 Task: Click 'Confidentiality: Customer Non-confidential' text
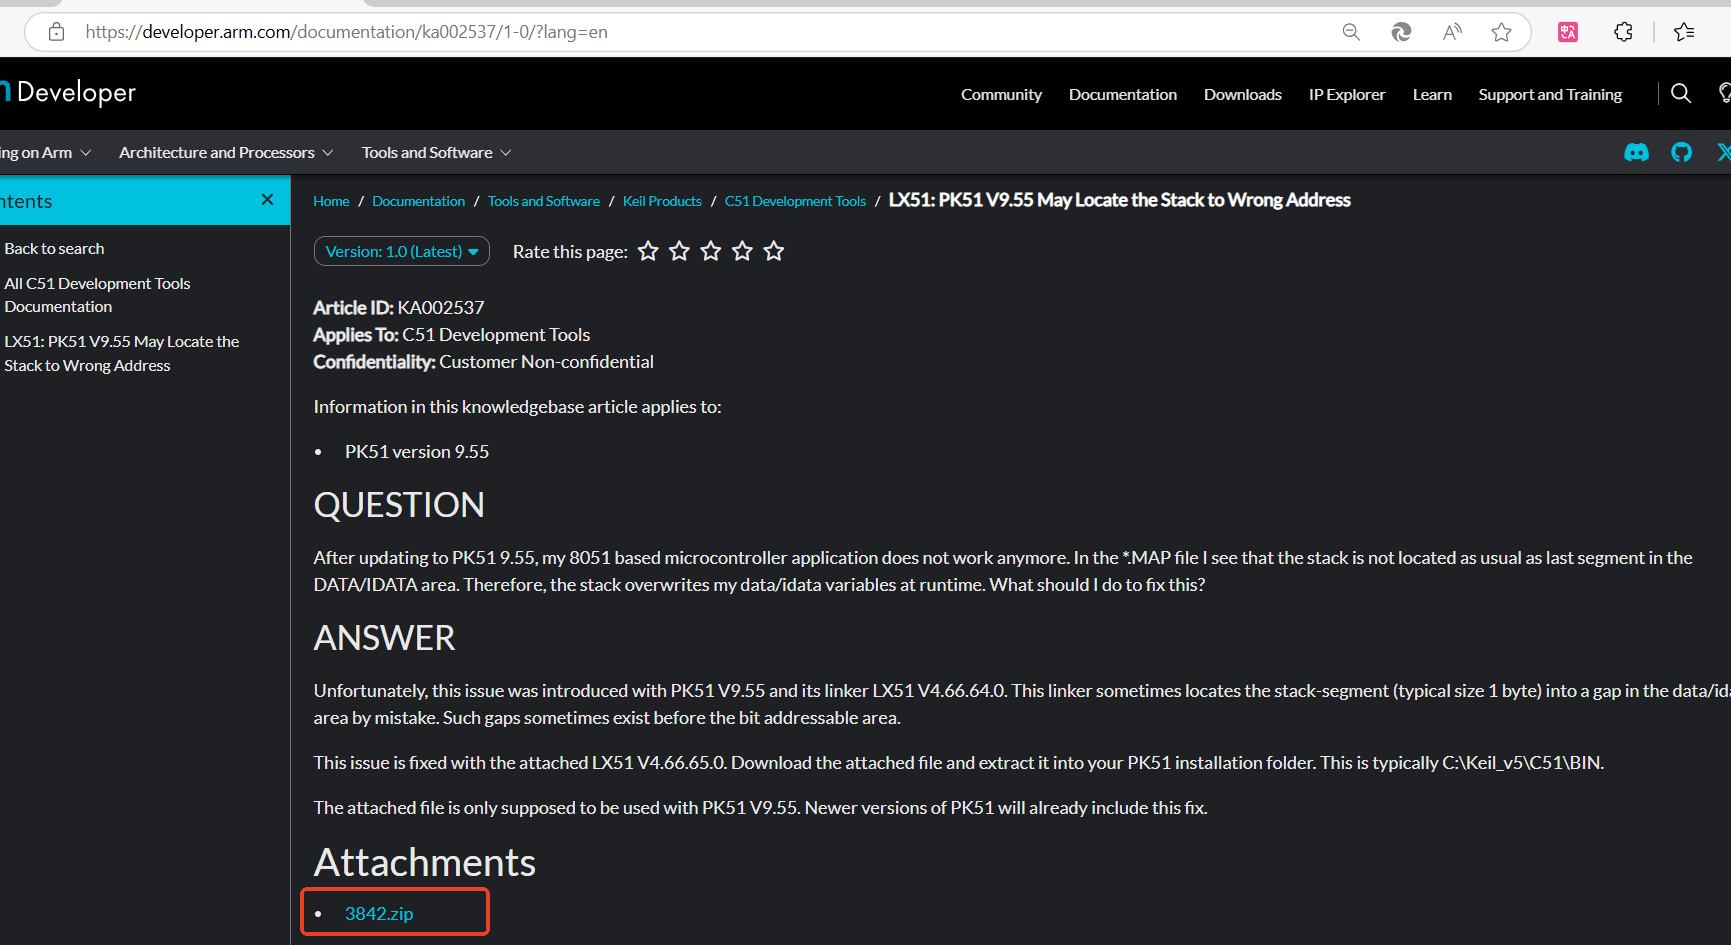coord(484,361)
